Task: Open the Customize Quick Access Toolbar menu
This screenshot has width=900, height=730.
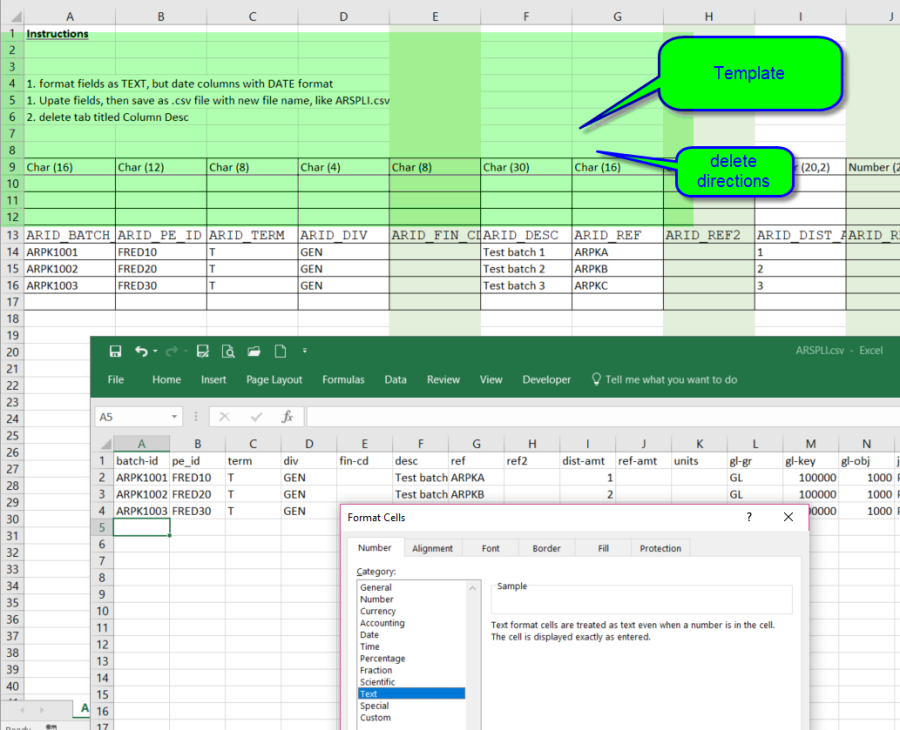Action: coord(304,350)
